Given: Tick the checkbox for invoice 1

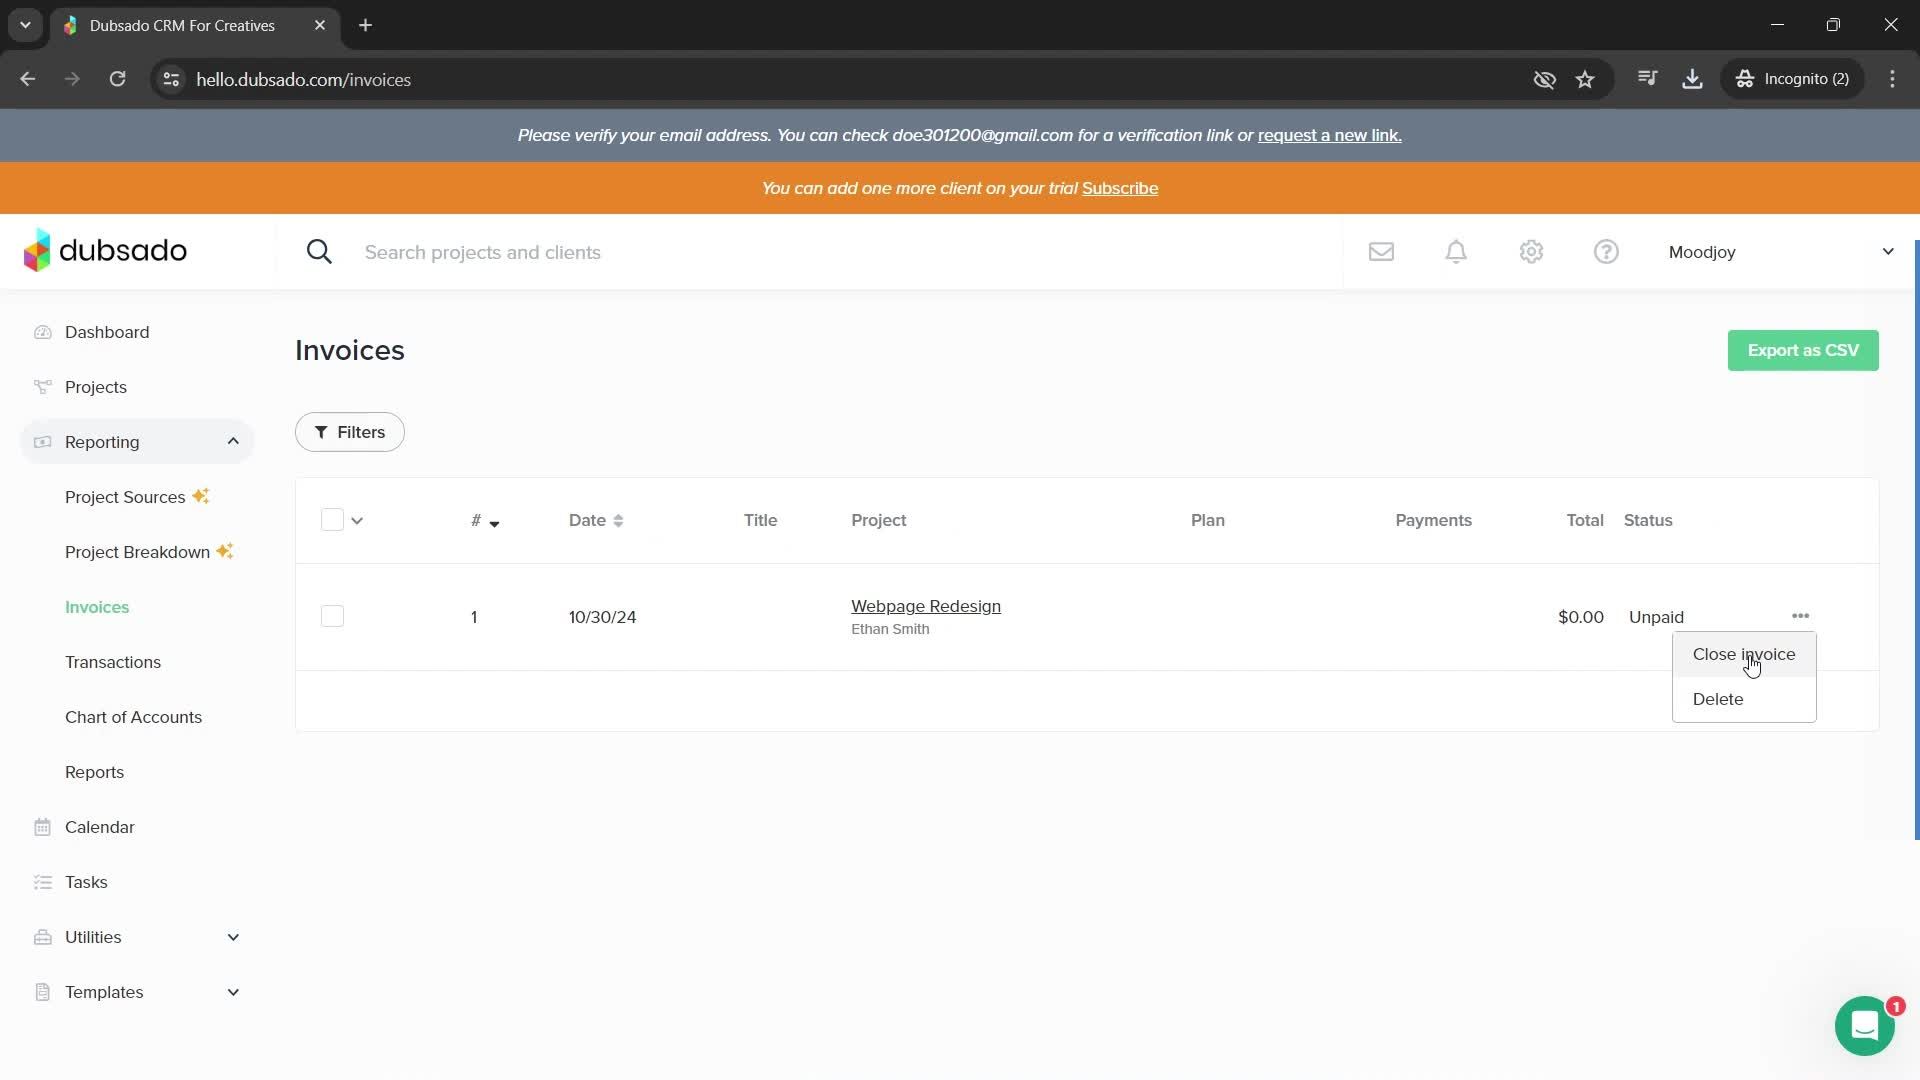Looking at the screenshot, I should (x=332, y=616).
